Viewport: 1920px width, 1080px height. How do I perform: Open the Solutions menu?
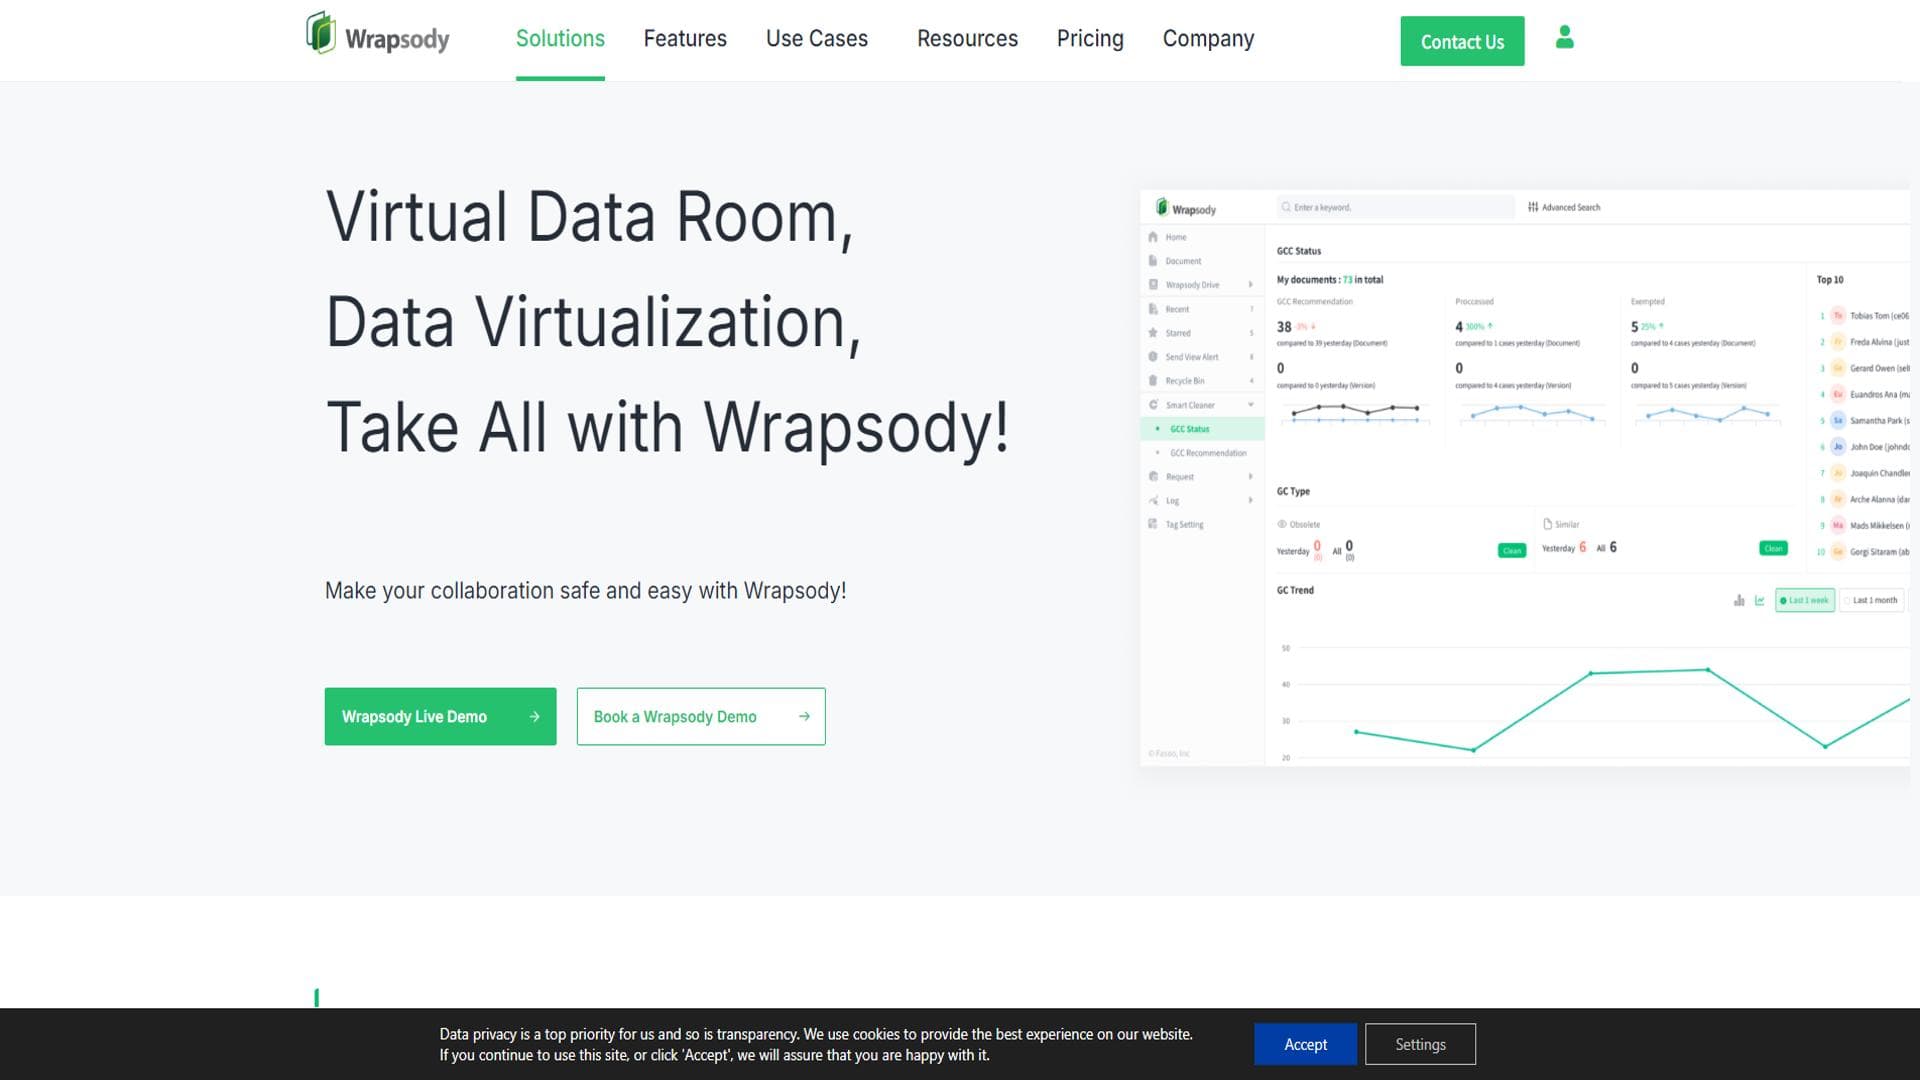560,39
